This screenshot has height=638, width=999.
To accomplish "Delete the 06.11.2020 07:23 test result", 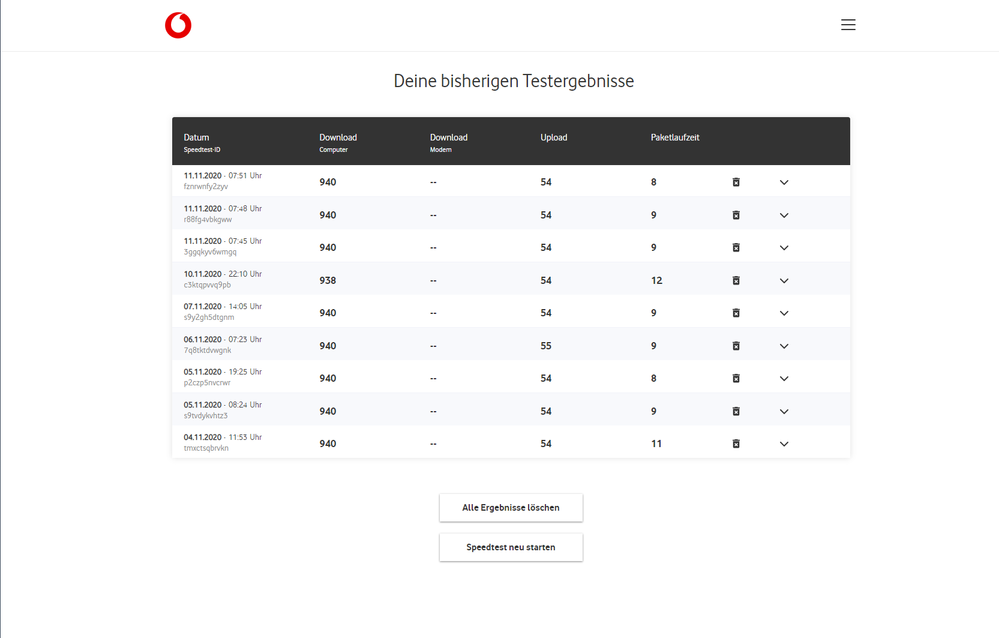I will 736,346.
